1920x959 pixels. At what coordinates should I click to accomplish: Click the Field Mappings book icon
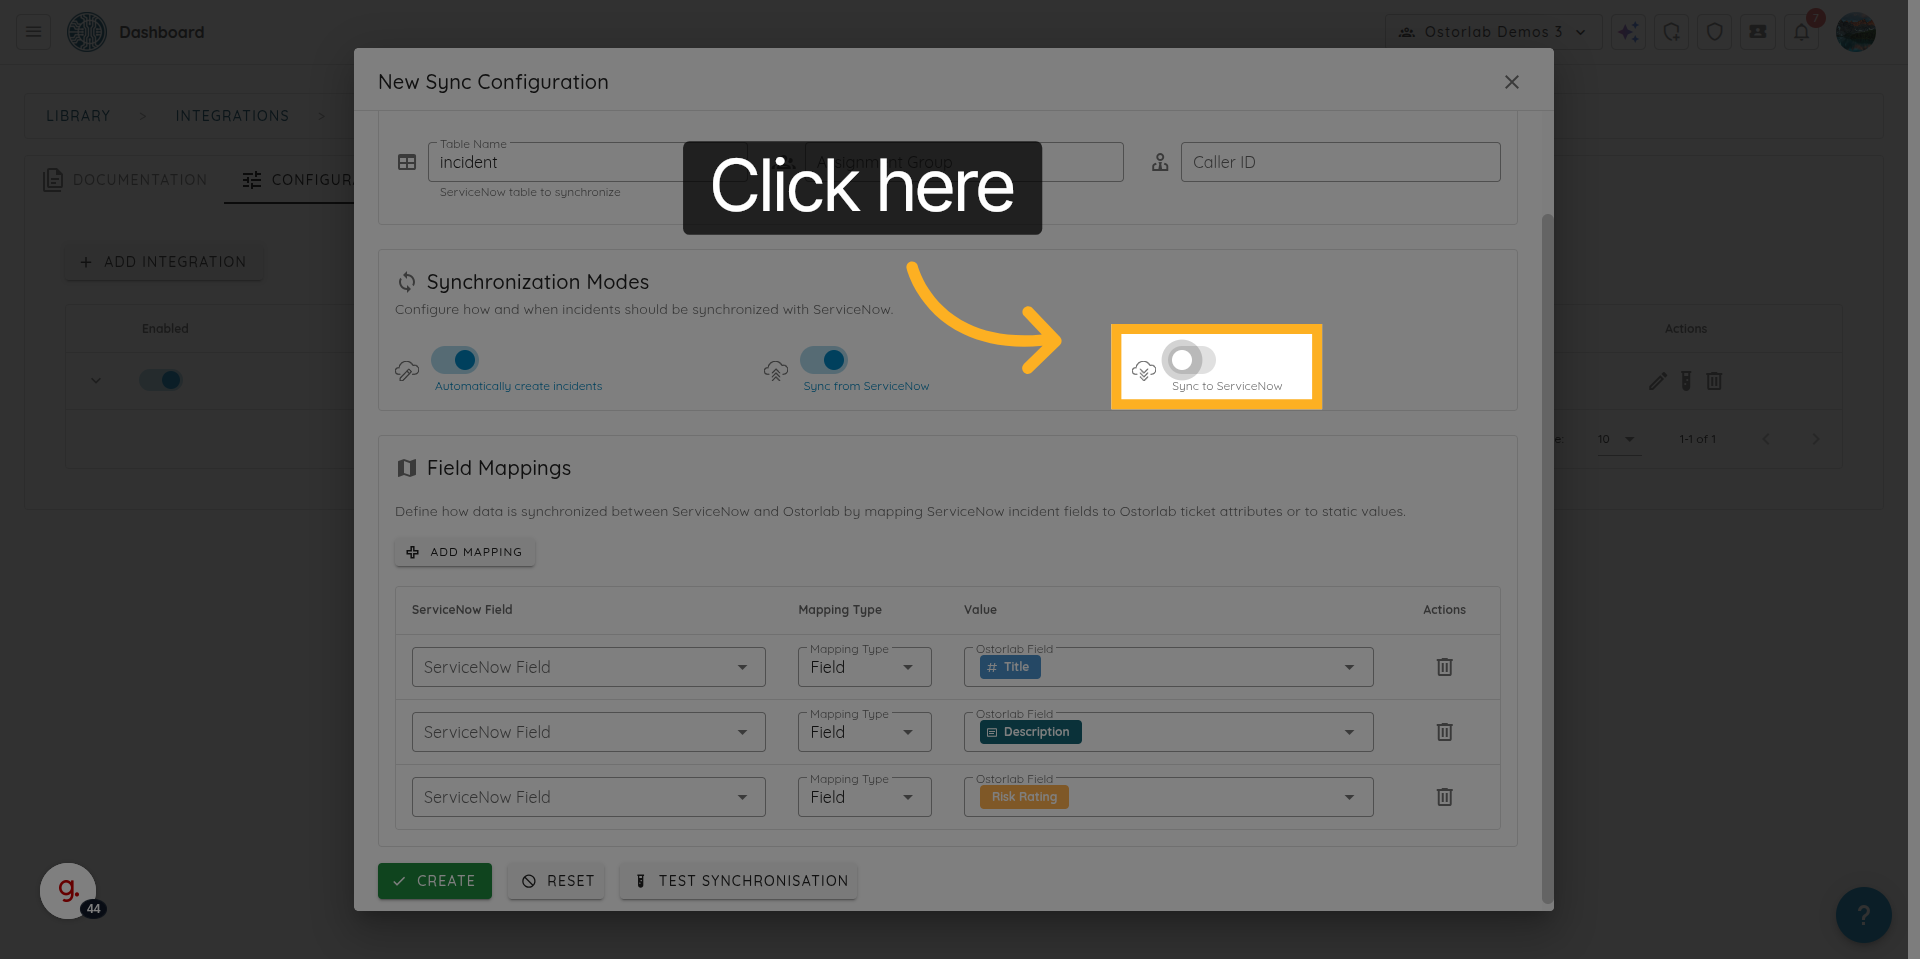(407, 467)
